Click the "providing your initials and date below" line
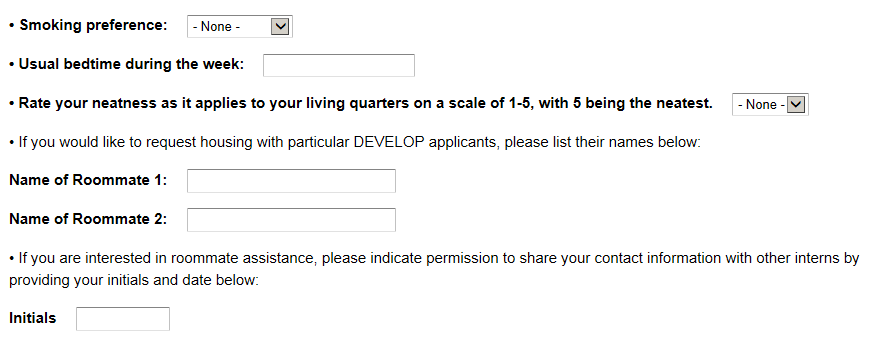 (134, 280)
